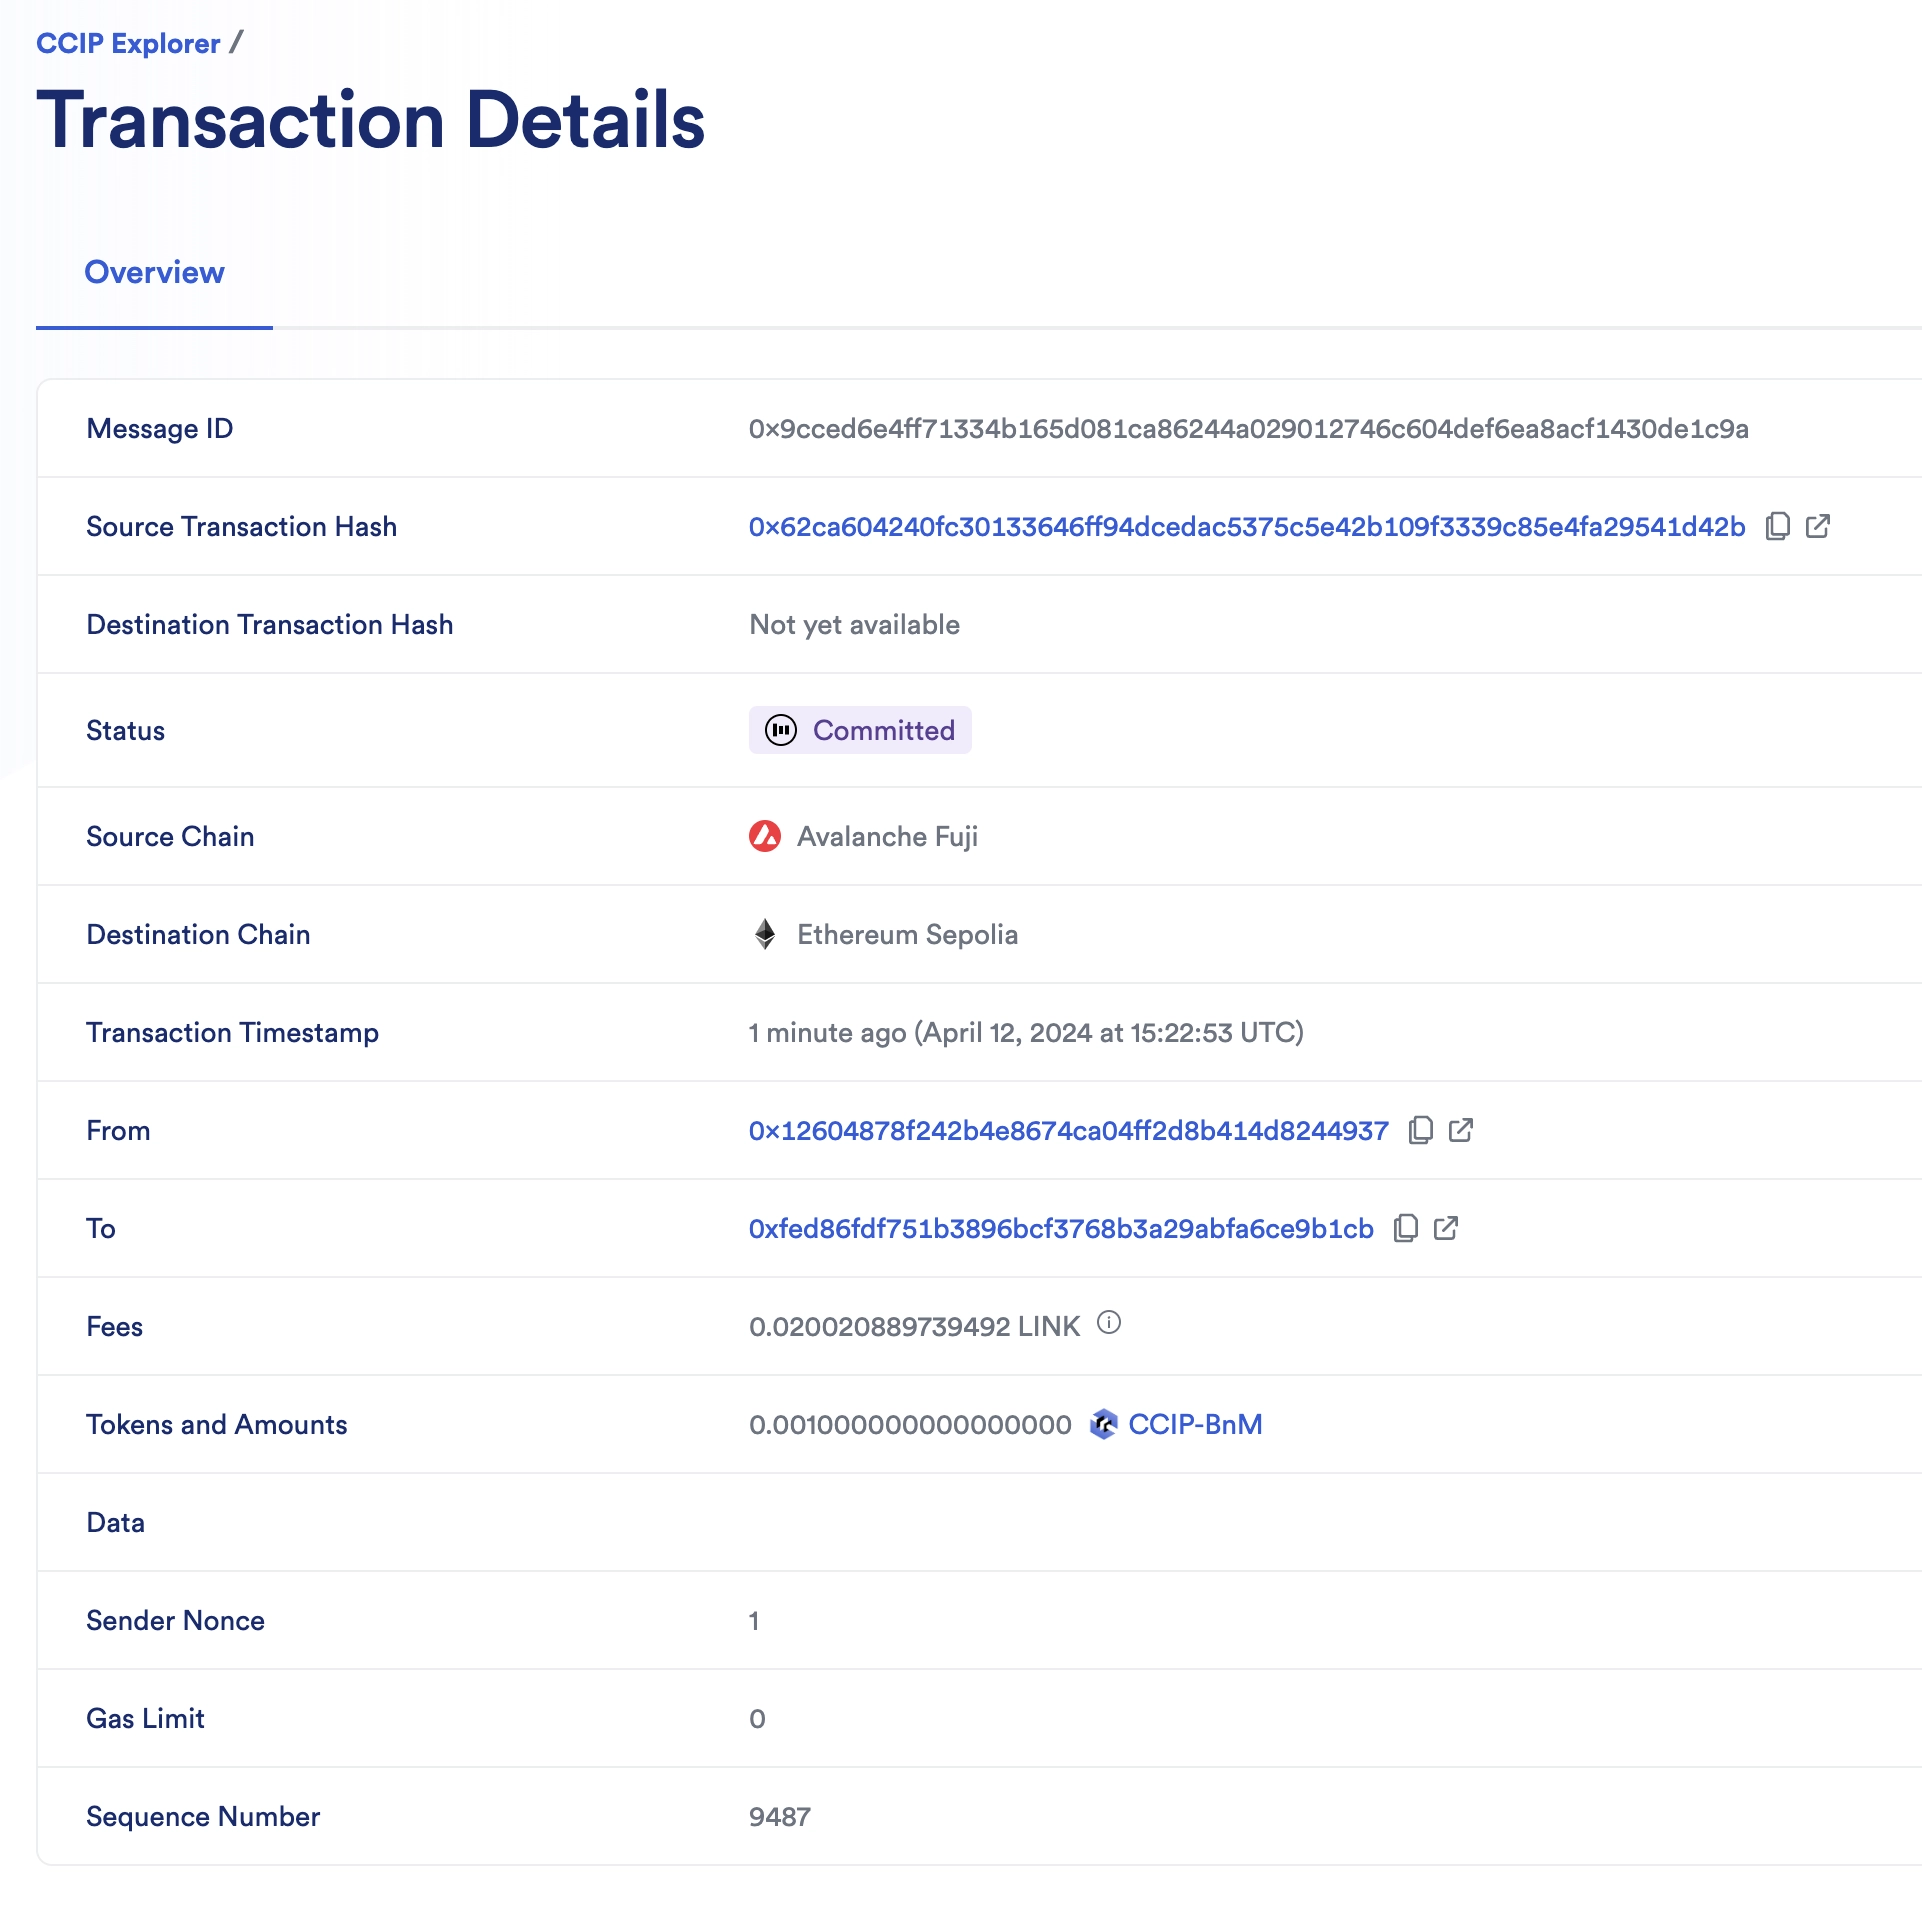1922x1926 pixels.
Task: Click the To address link
Action: (1060, 1228)
